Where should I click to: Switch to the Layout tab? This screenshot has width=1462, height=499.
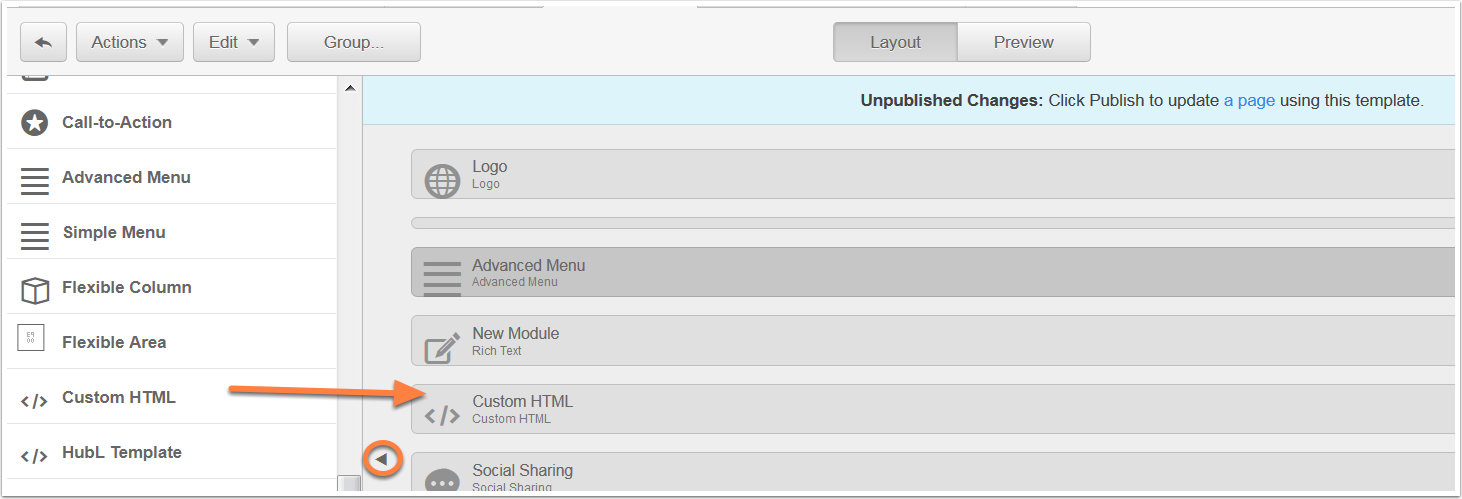895,42
